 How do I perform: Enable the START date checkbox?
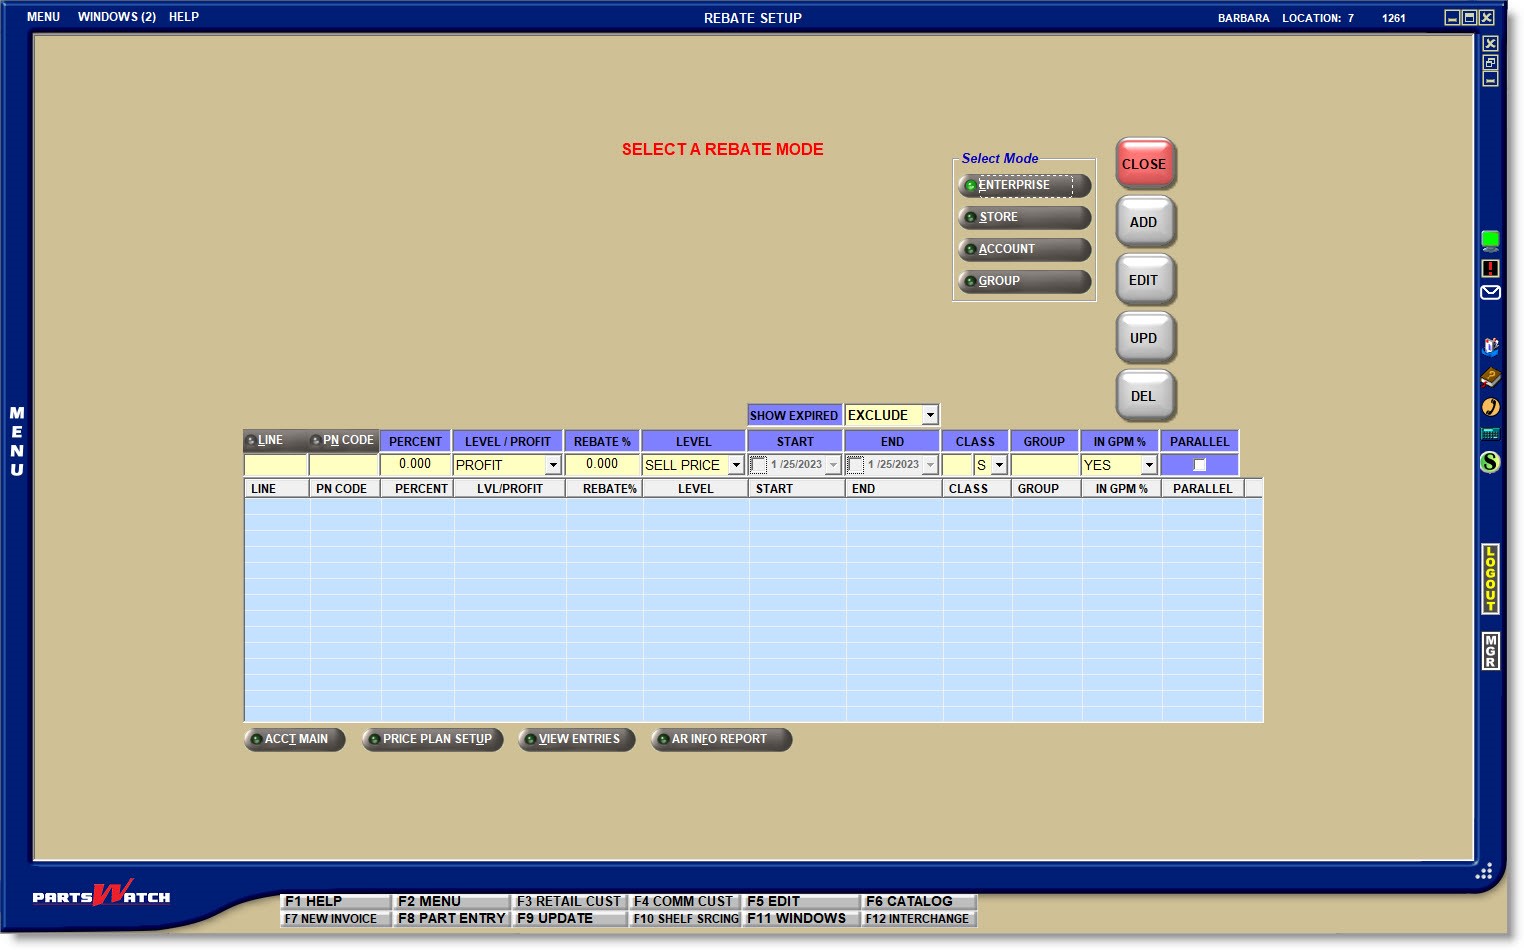759,465
